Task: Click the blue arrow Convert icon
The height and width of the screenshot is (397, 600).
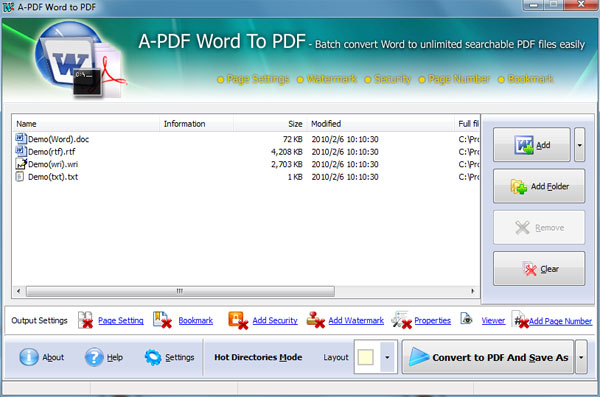Action: pyautogui.click(x=419, y=357)
